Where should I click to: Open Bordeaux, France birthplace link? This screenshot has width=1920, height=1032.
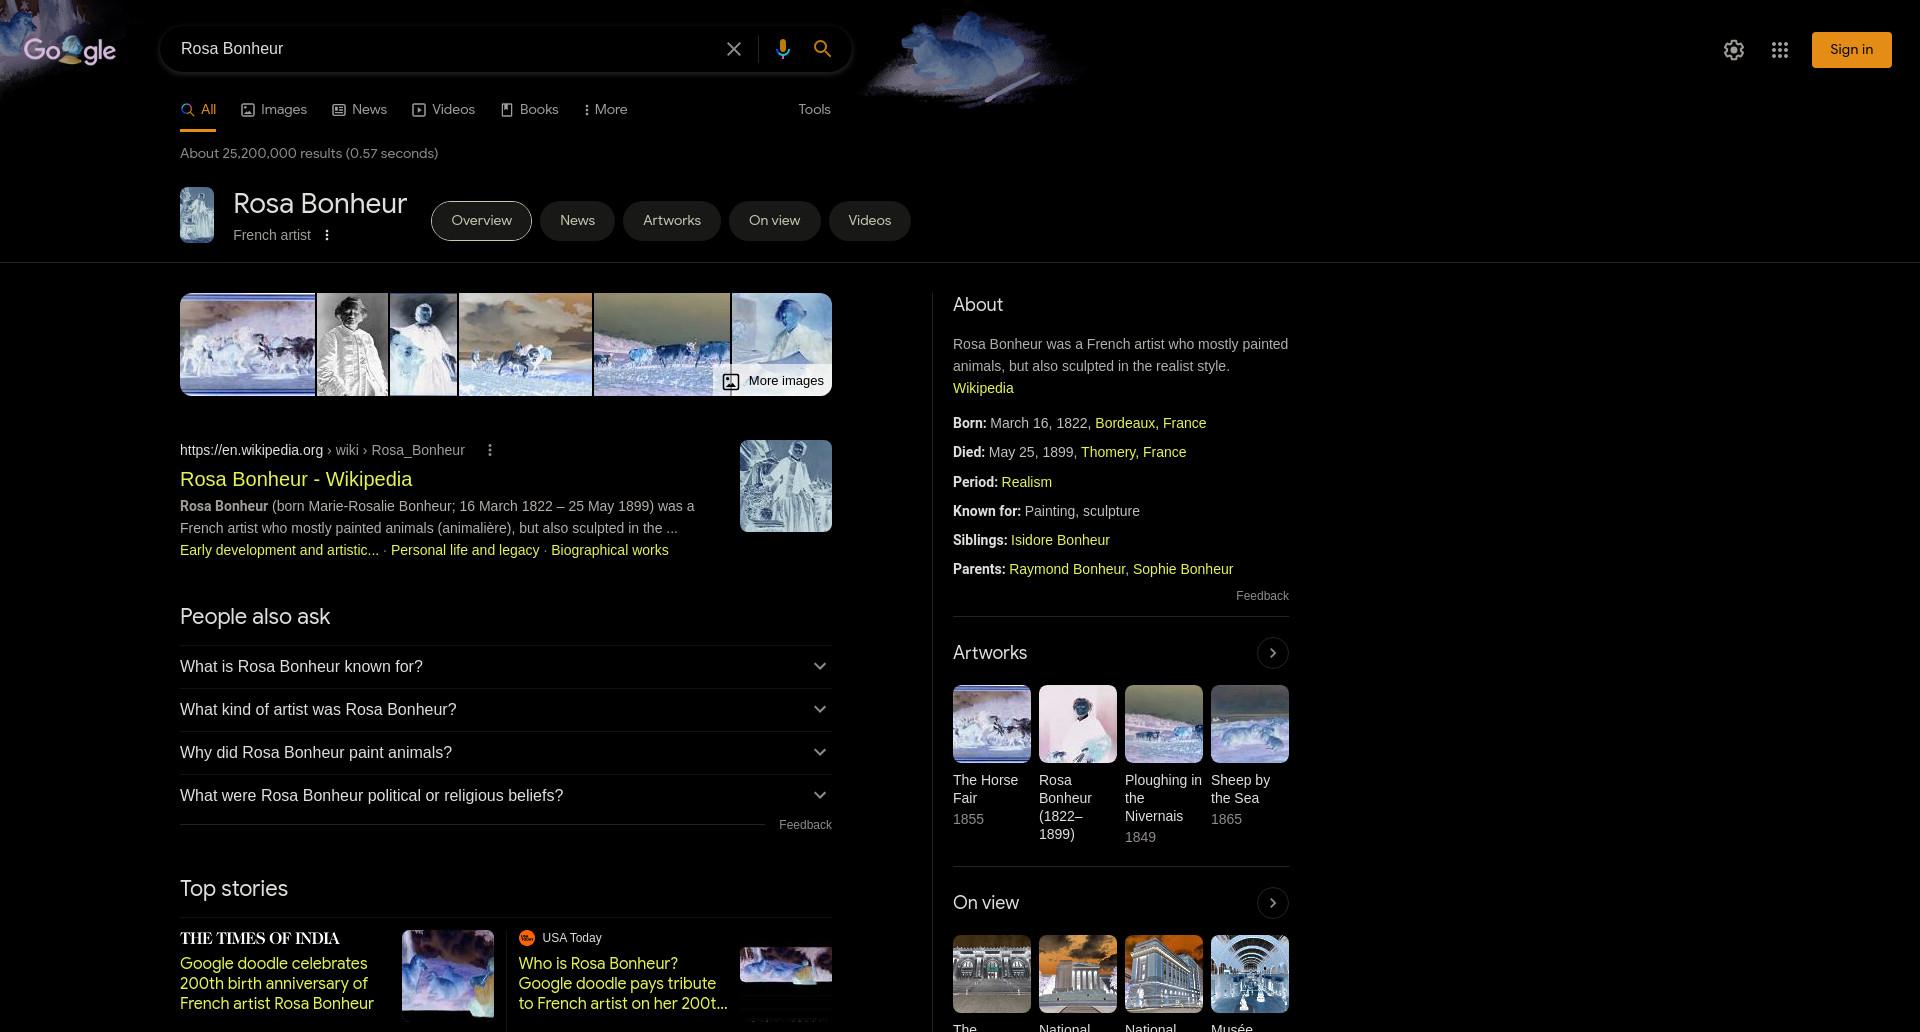tap(1150, 423)
